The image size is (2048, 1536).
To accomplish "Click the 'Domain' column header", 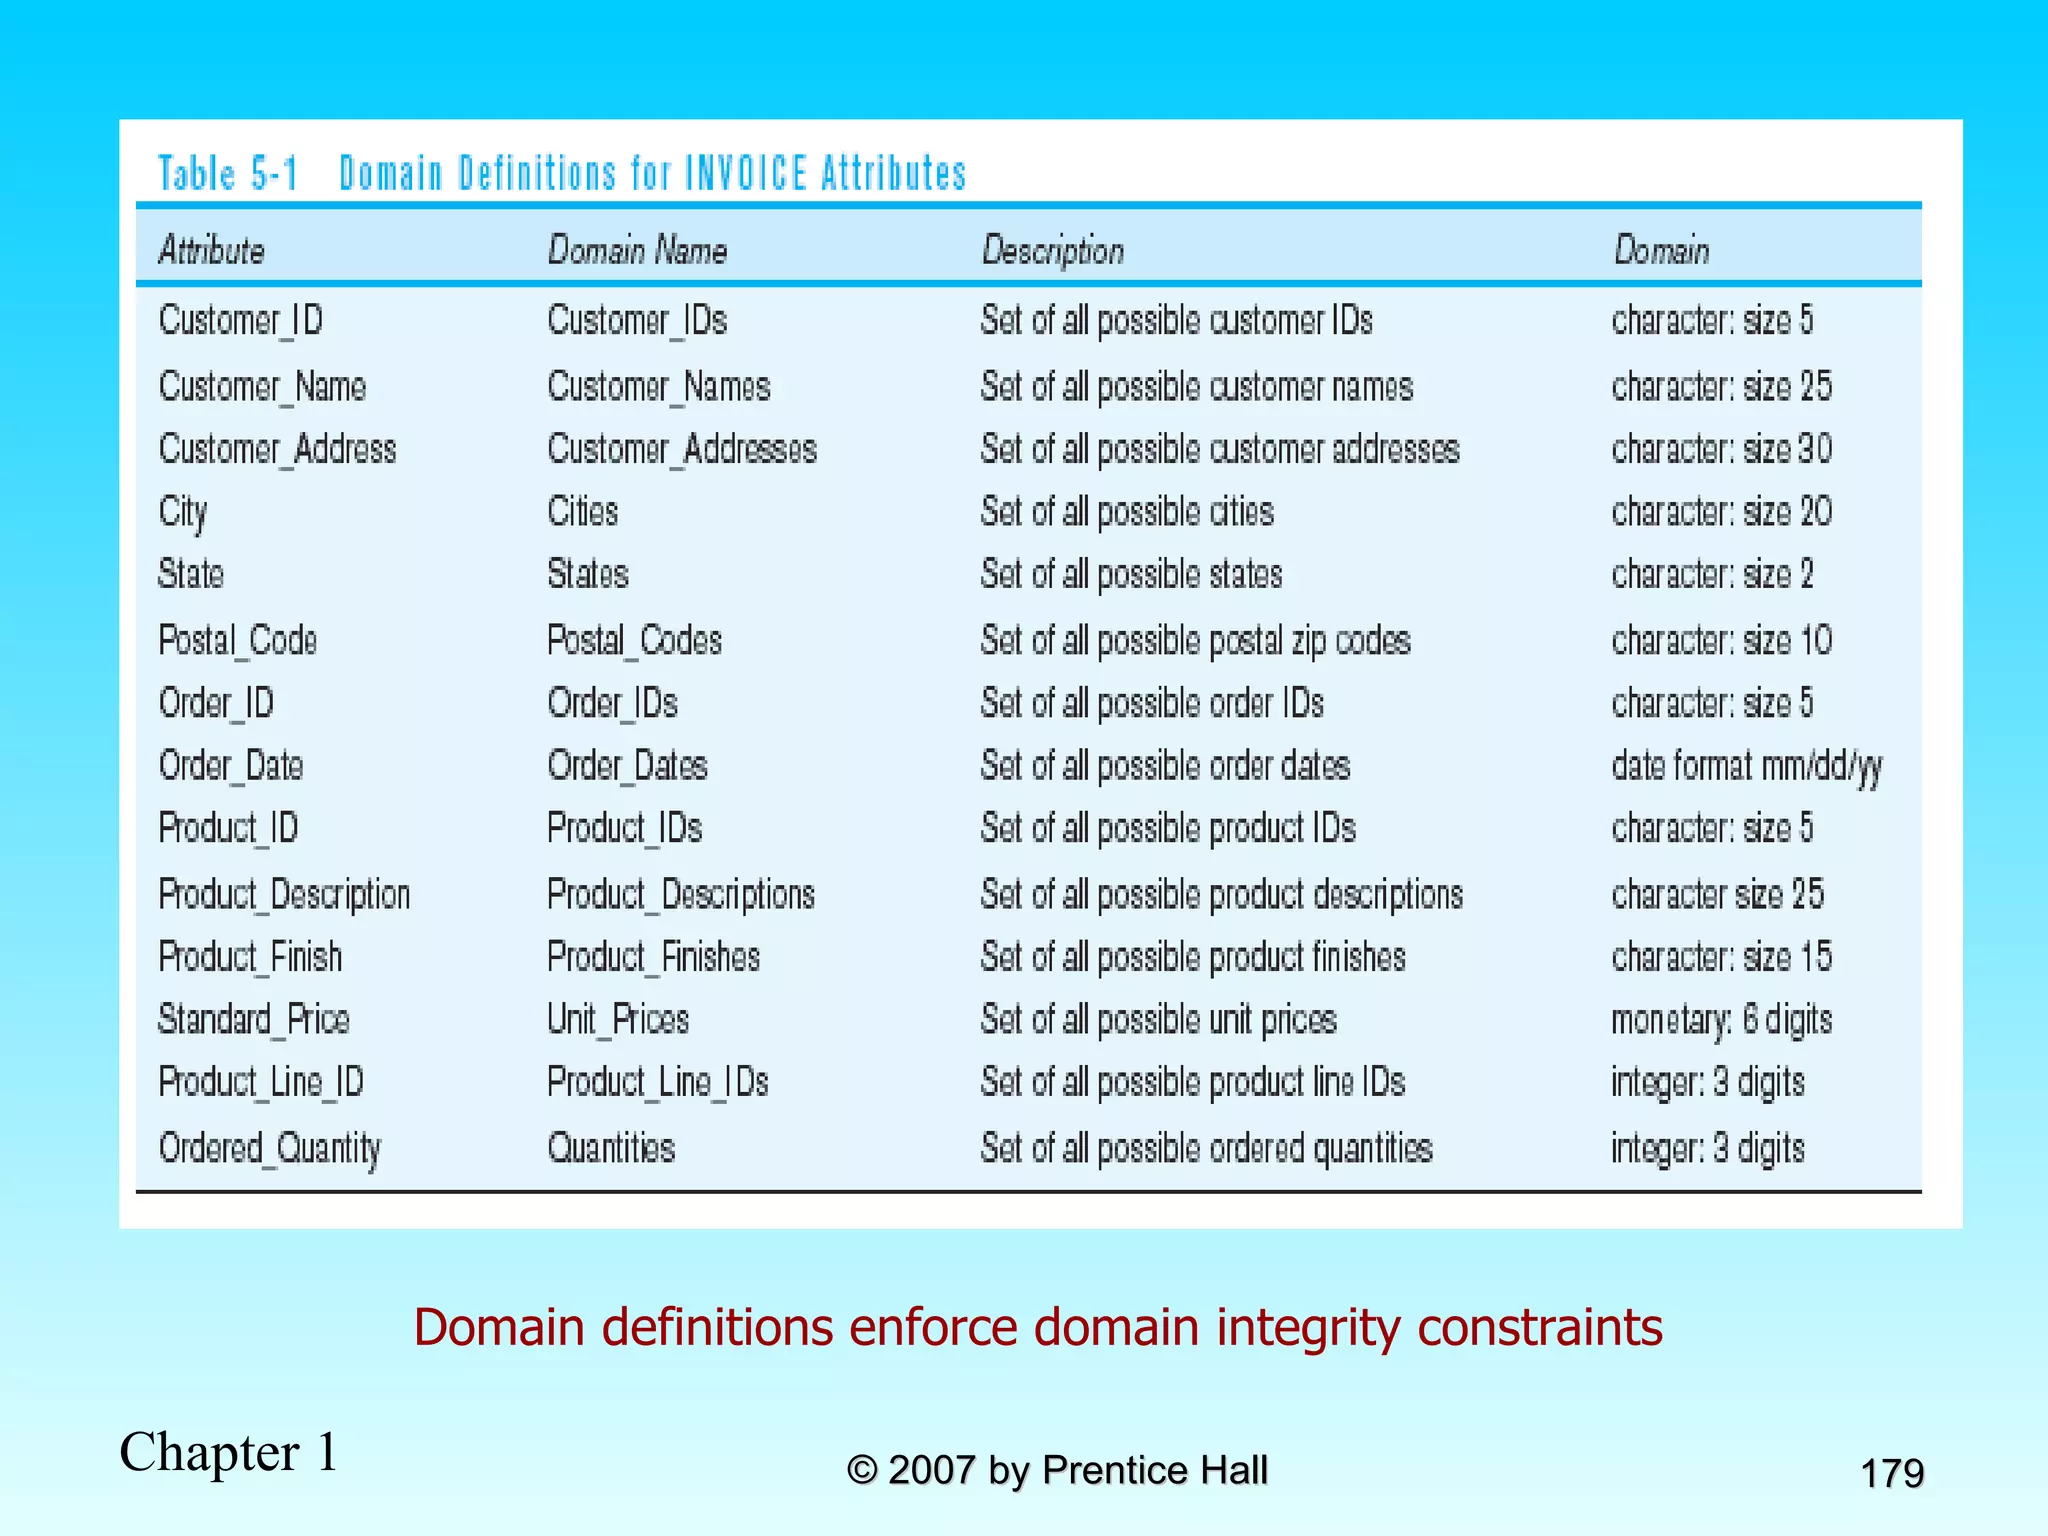I will click(x=1661, y=250).
